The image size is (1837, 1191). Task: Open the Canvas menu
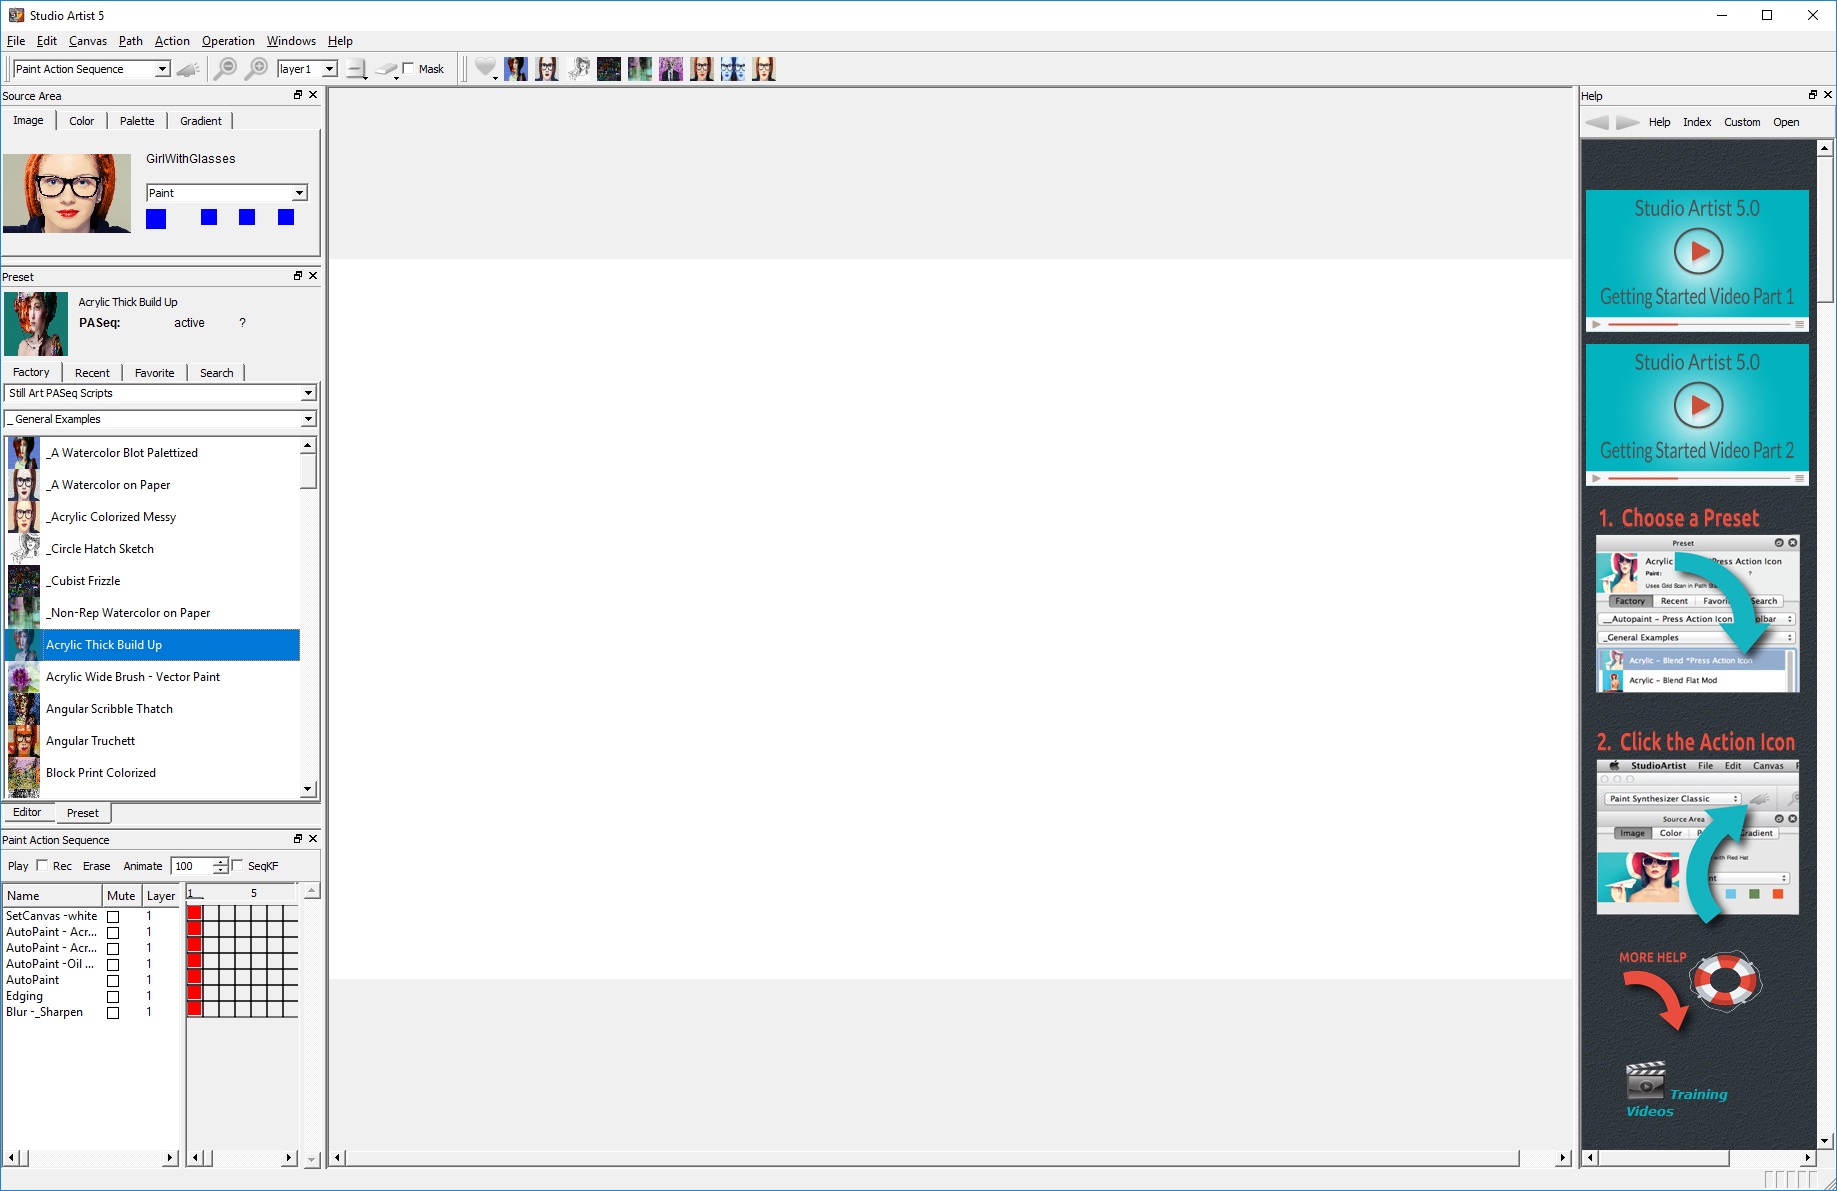[88, 41]
